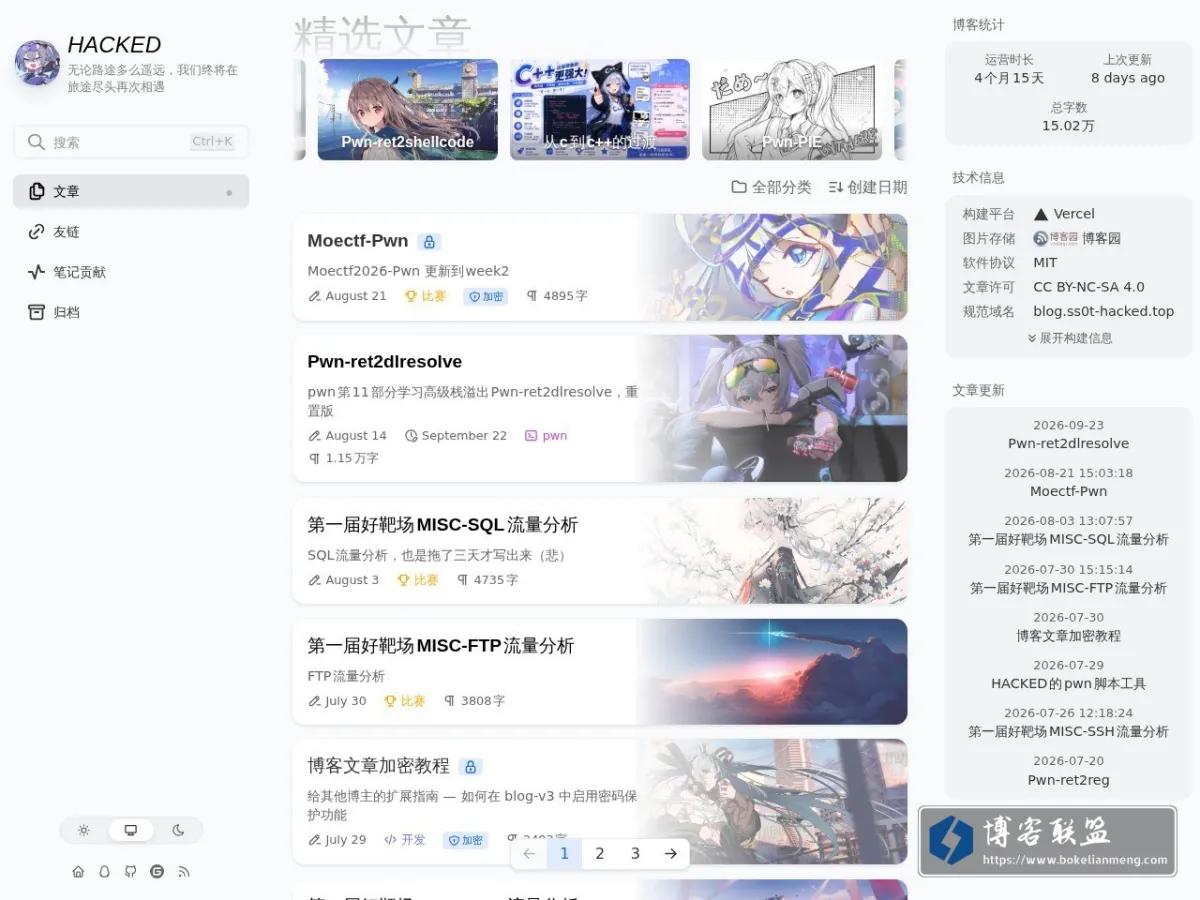Select system theme monitor icon

point(131,830)
